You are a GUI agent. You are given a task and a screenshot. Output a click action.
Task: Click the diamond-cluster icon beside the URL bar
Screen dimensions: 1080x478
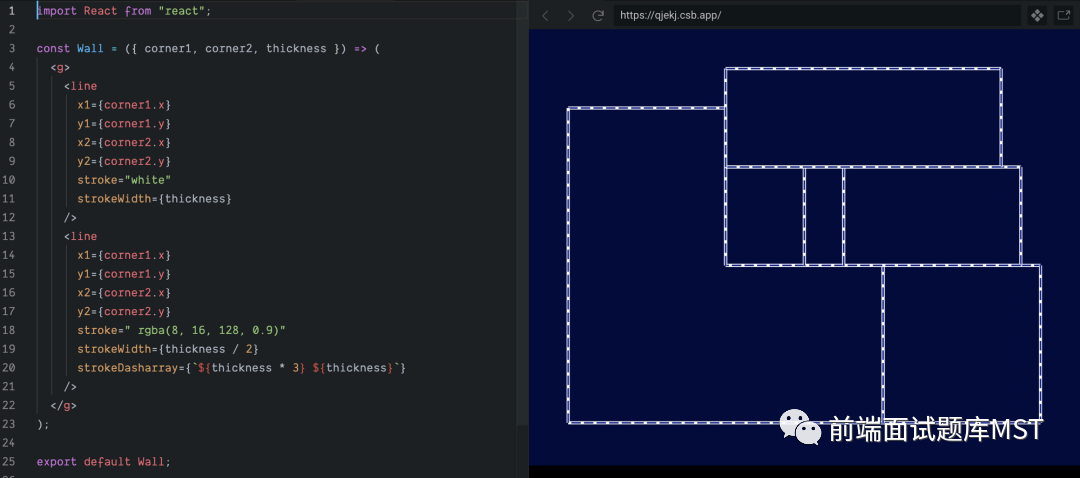(x=1037, y=15)
